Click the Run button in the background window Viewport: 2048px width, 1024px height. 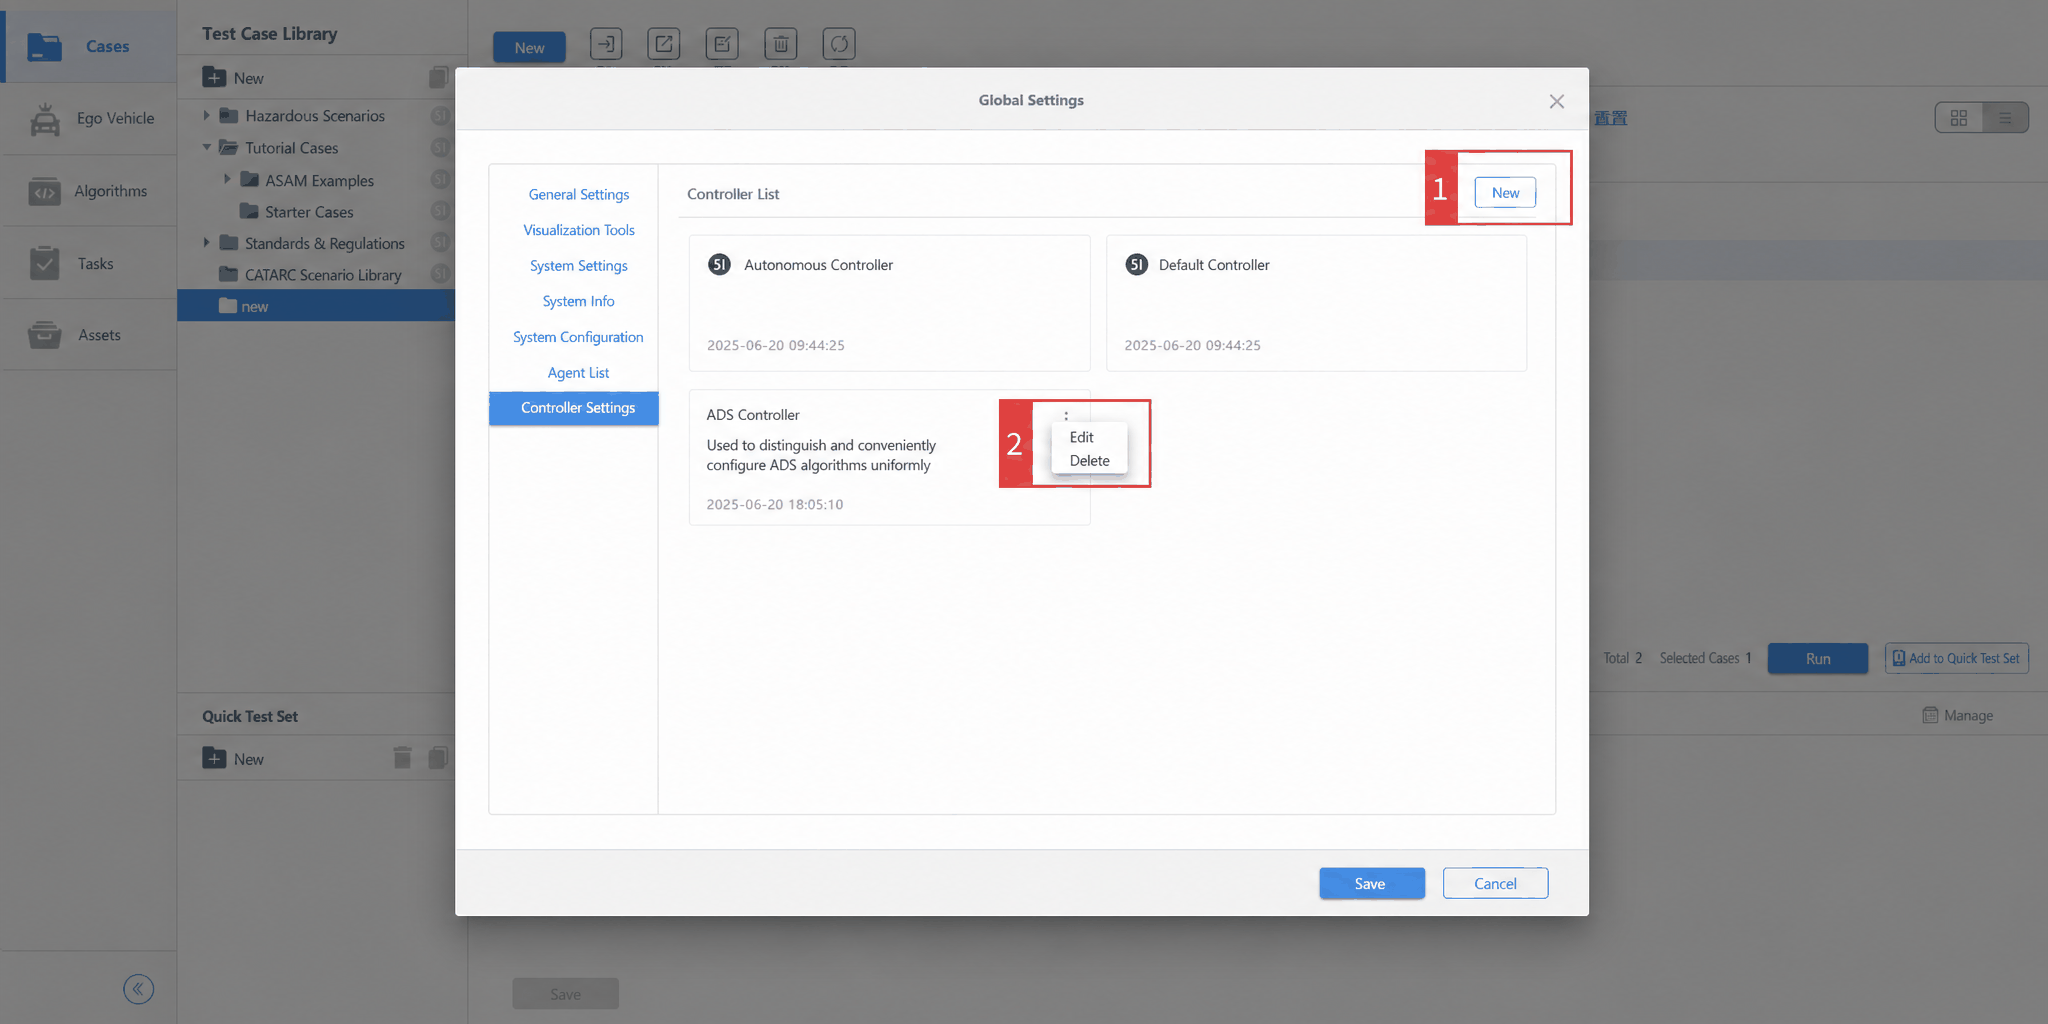click(1817, 658)
